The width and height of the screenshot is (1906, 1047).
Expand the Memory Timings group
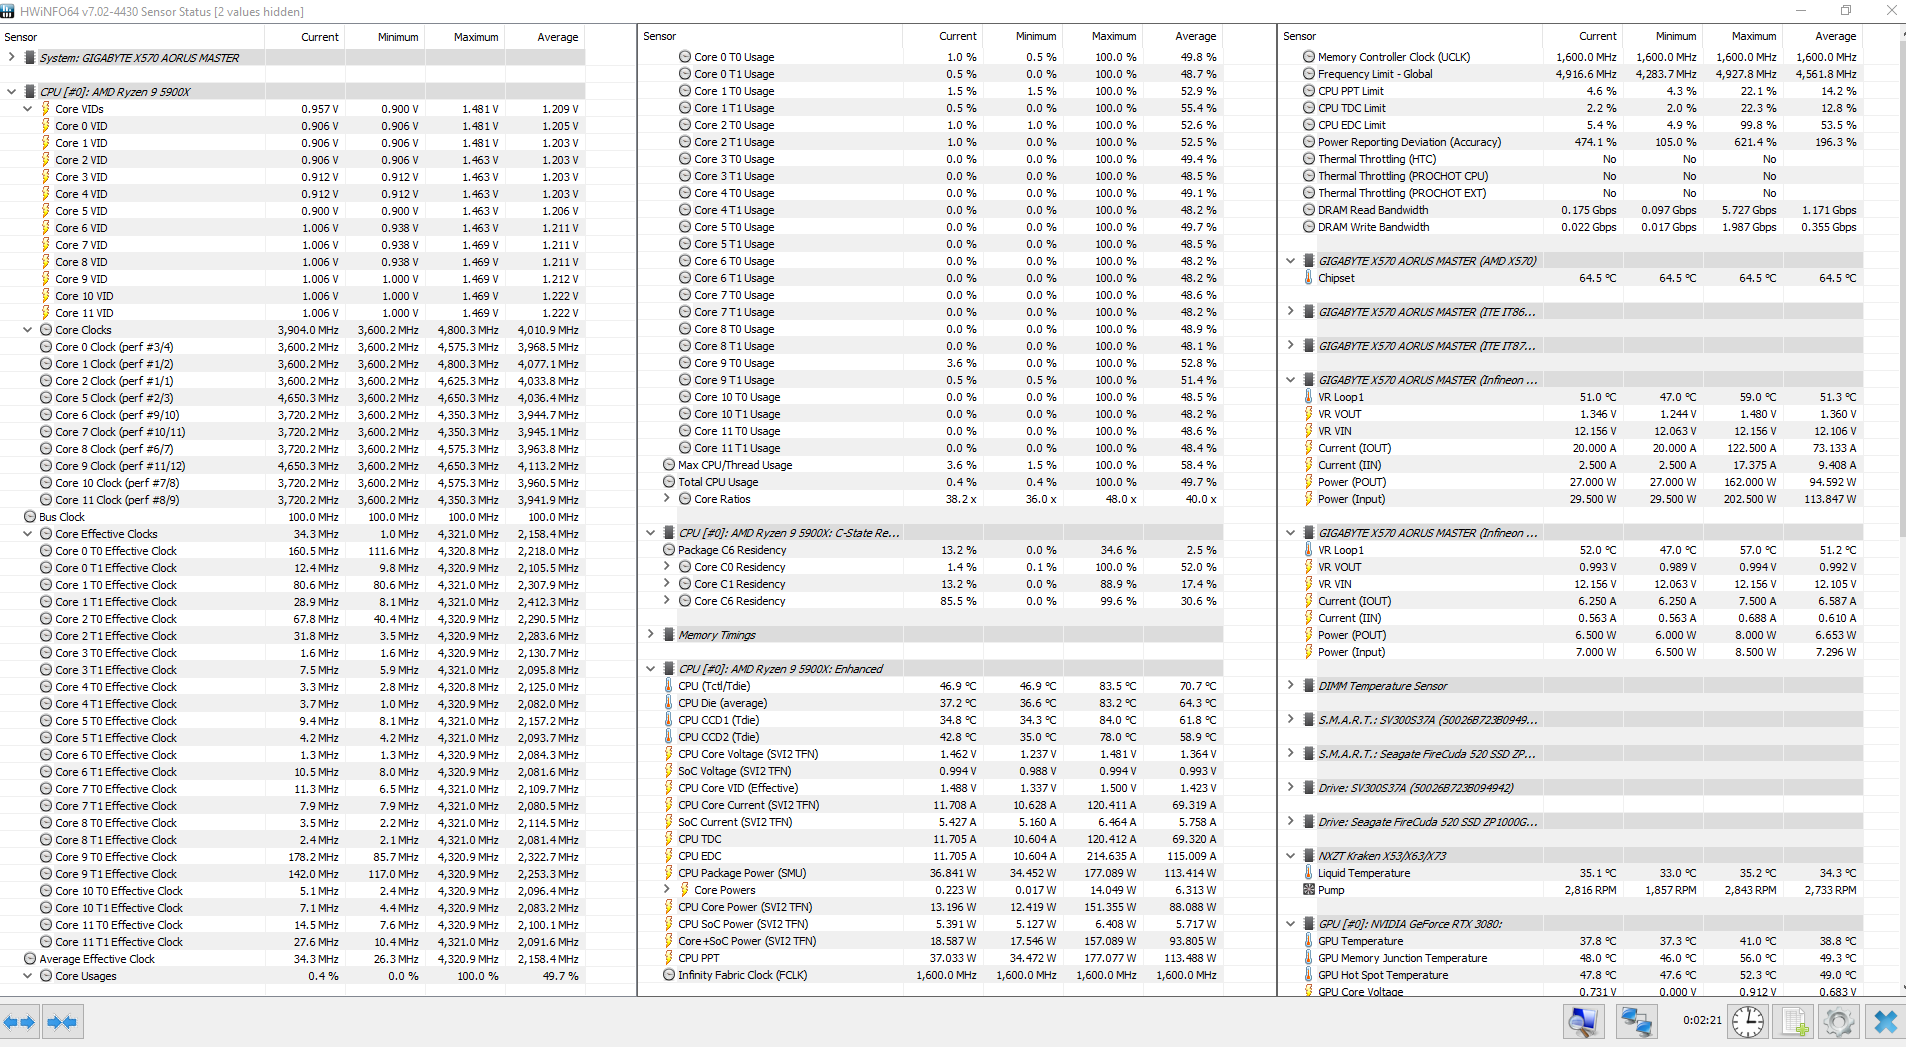pos(650,635)
